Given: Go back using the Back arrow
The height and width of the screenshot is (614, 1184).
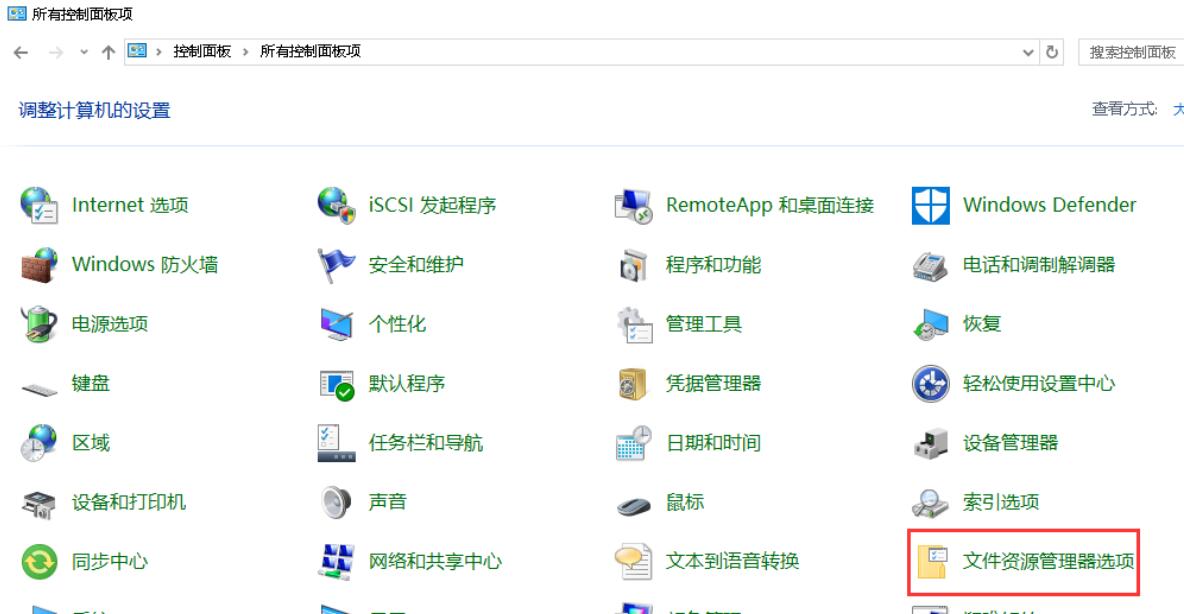Looking at the screenshot, I should 21,52.
